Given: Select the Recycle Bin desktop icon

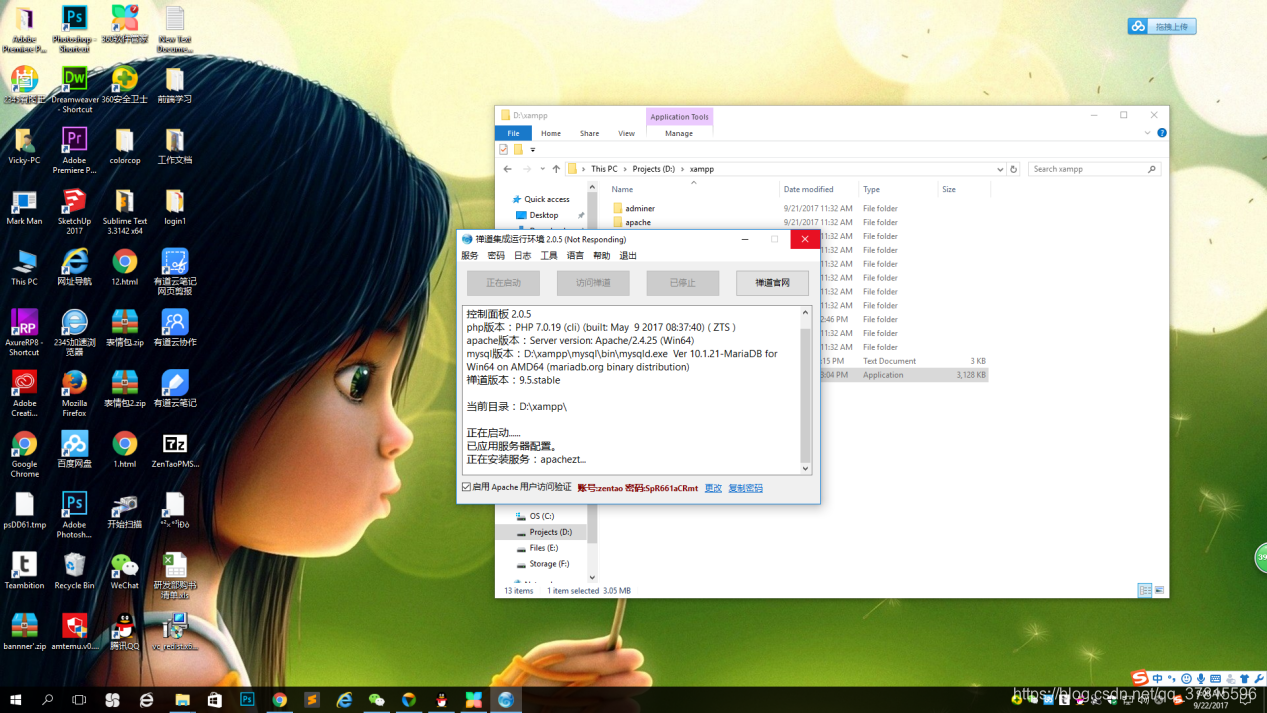Looking at the screenshot, I should pyautogui.click(x=74, y=572).
